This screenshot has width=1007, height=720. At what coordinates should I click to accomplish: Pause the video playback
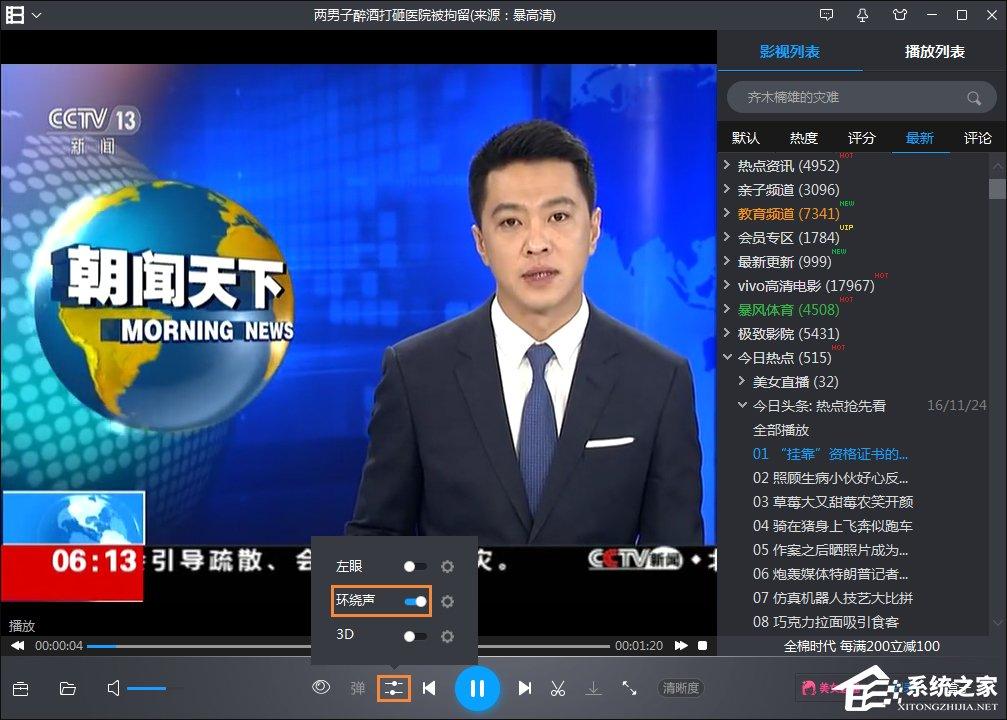click(x=477, y=688)
